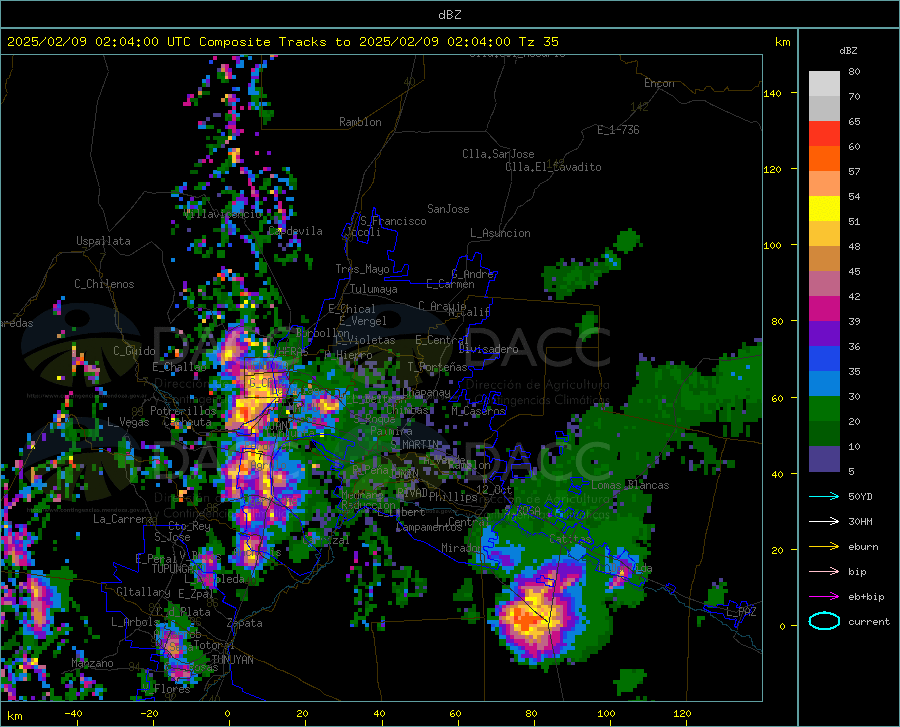Click the 'Divisadero' place label
The image size is (900, 727).
click(x=488, y=349)
